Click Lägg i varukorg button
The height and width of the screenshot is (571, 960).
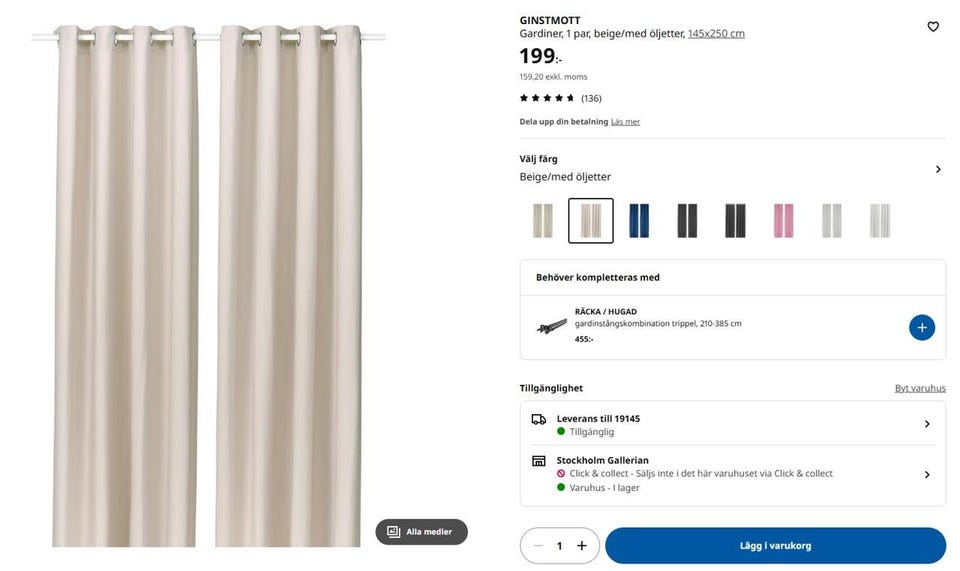pyautogui.click(x=775, y=546)
